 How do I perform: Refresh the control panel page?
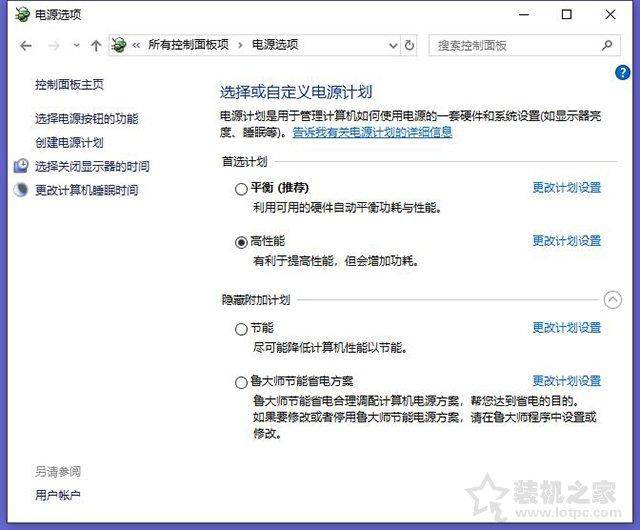(x=409, y=45)
